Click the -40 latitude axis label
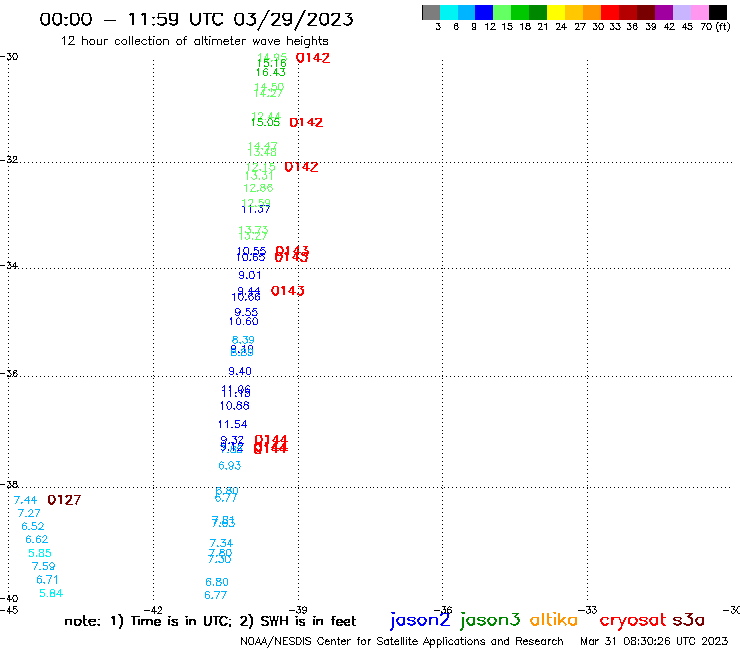Screen dimensions: 740x650 tap(9, 599)
